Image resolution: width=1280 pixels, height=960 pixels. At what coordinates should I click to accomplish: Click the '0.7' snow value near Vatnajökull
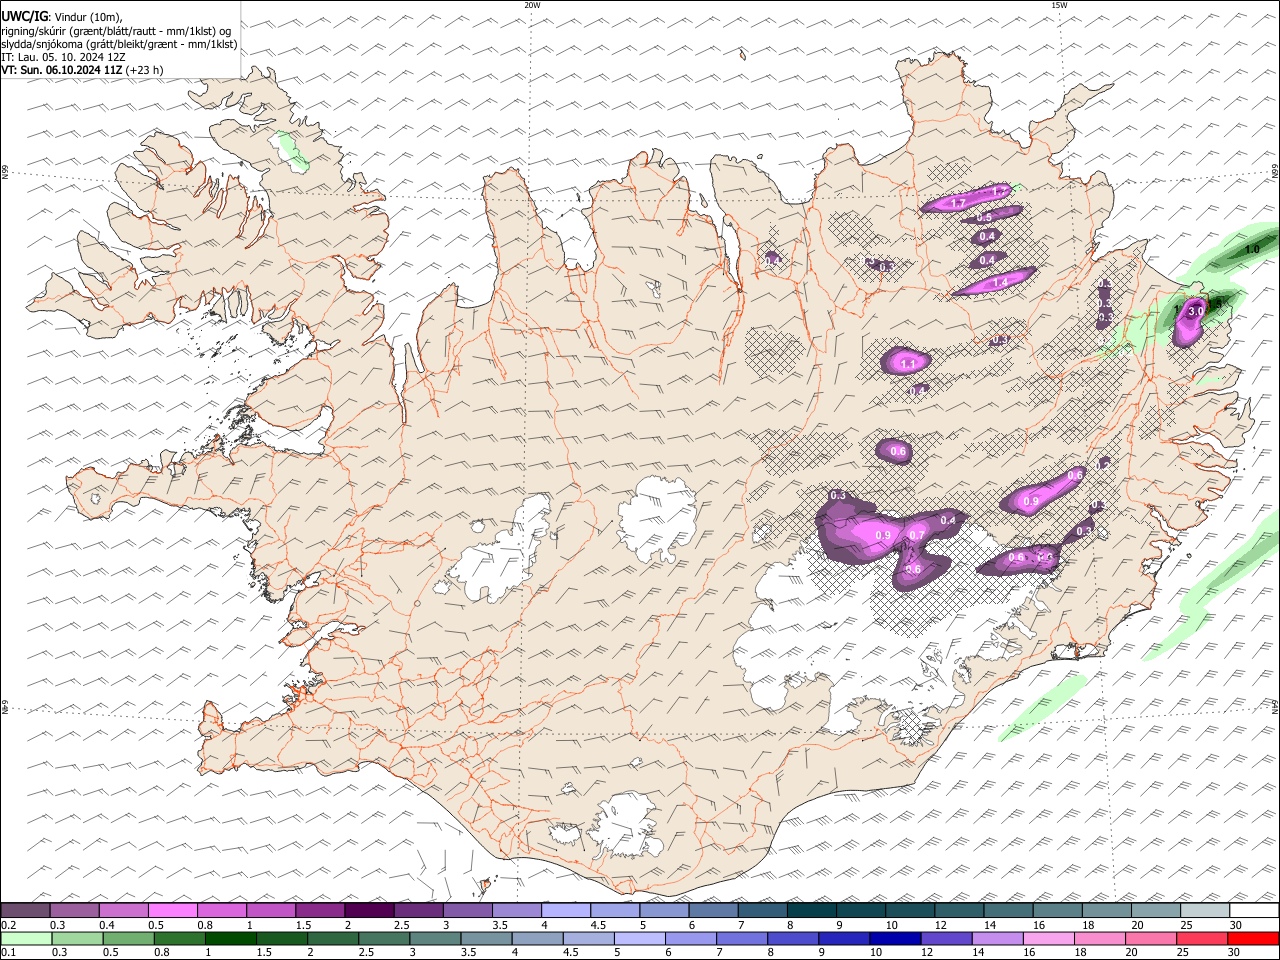(x=916, y=536)
